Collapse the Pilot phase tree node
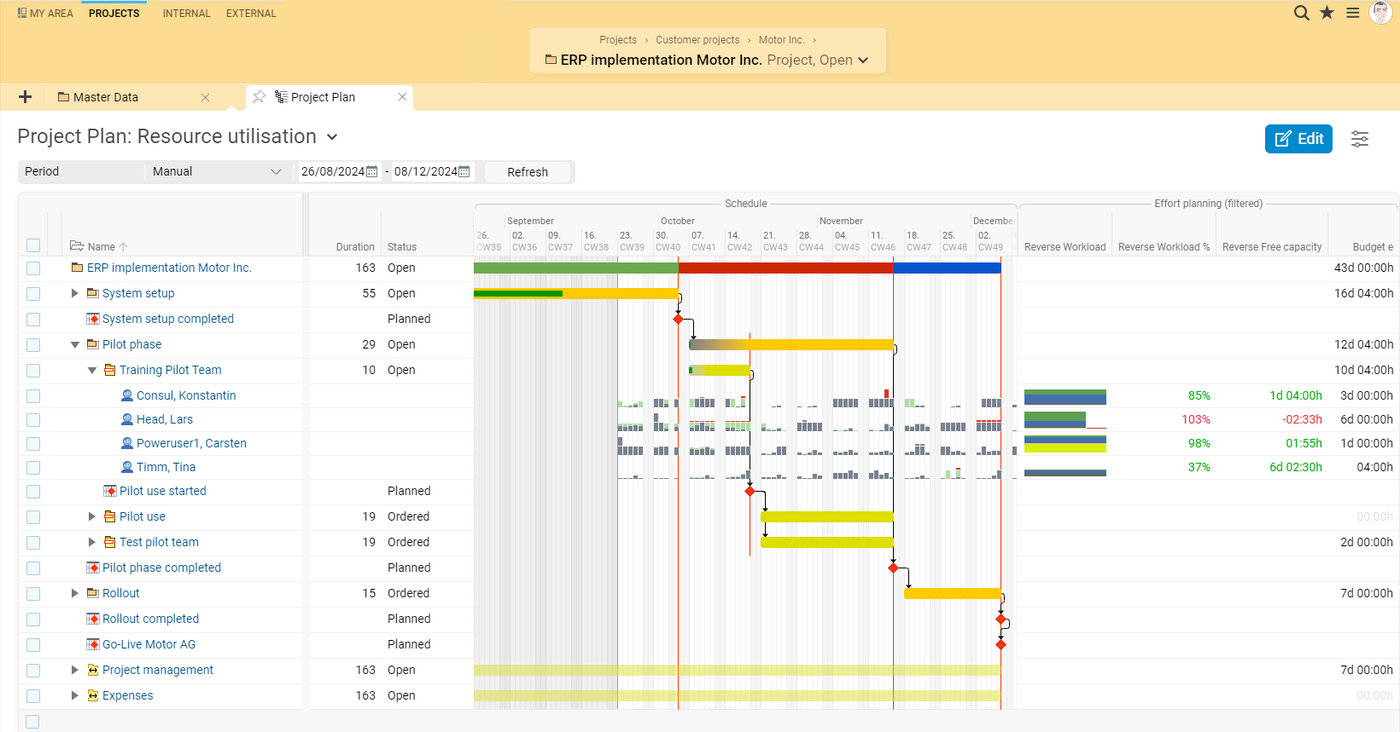The width and height of the screenshot is (1400, 732). point(75,345)
